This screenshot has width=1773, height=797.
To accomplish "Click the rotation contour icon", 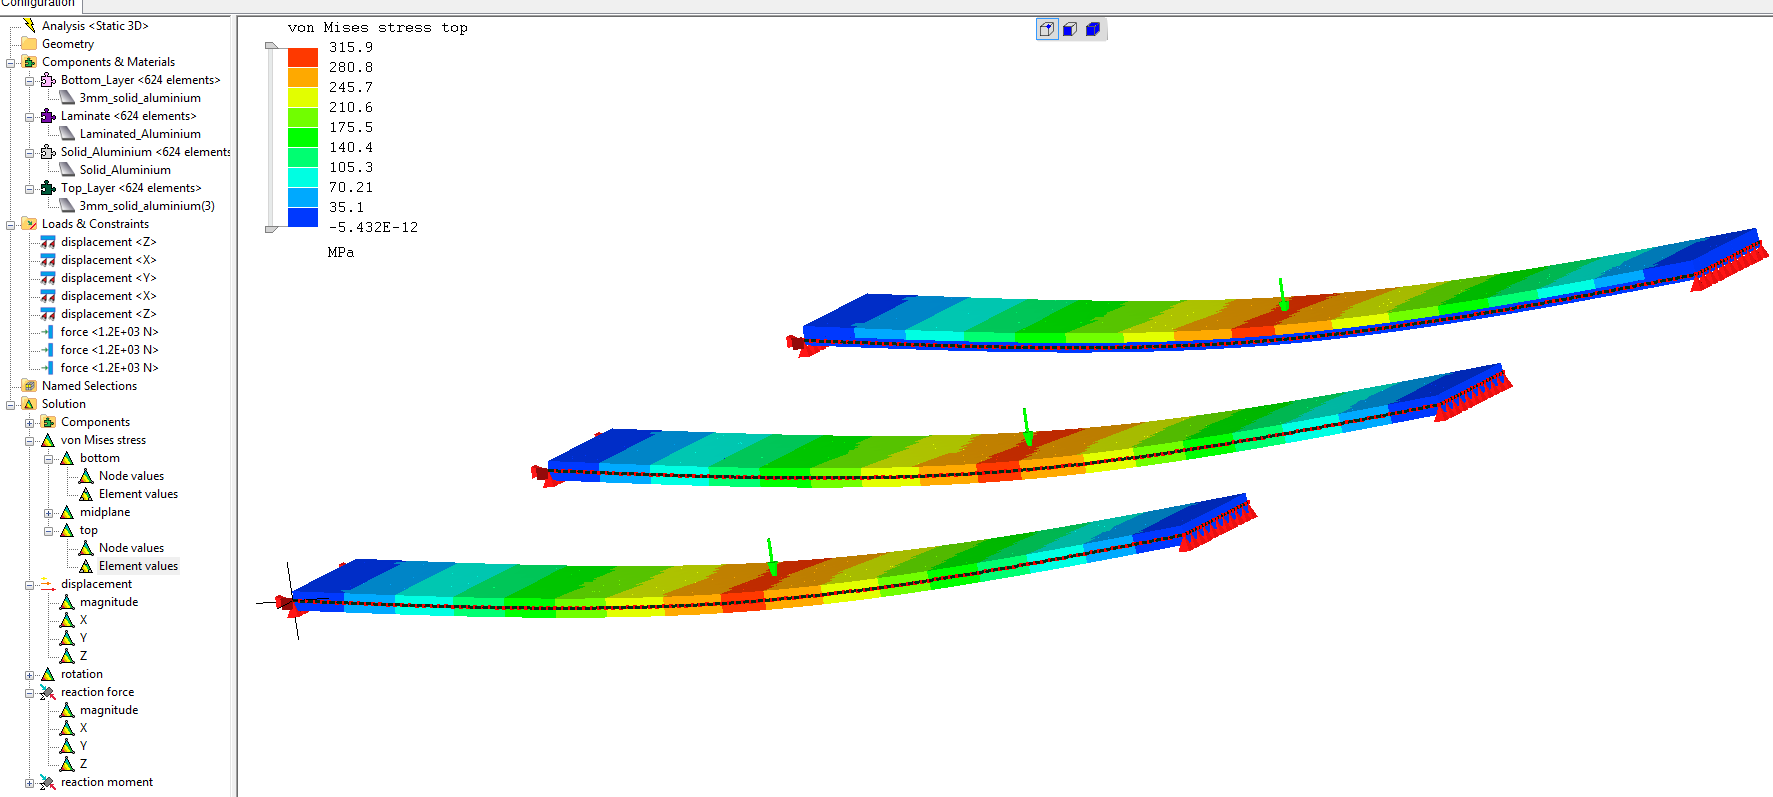I will click(48, 674).
